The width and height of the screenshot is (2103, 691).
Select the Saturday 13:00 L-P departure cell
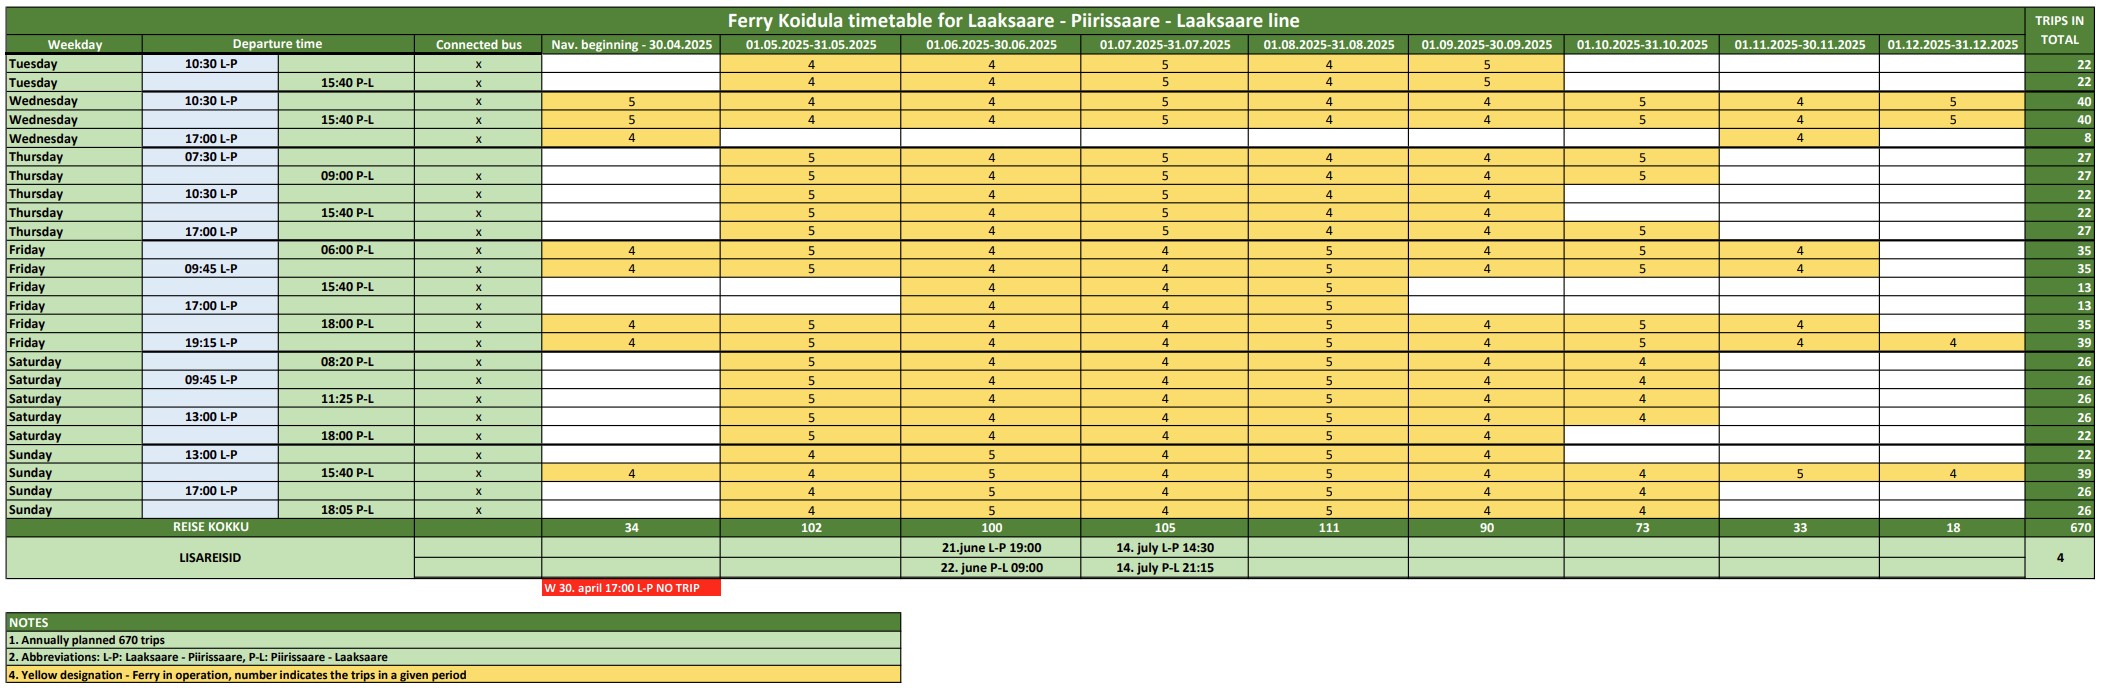pos(210,417)
